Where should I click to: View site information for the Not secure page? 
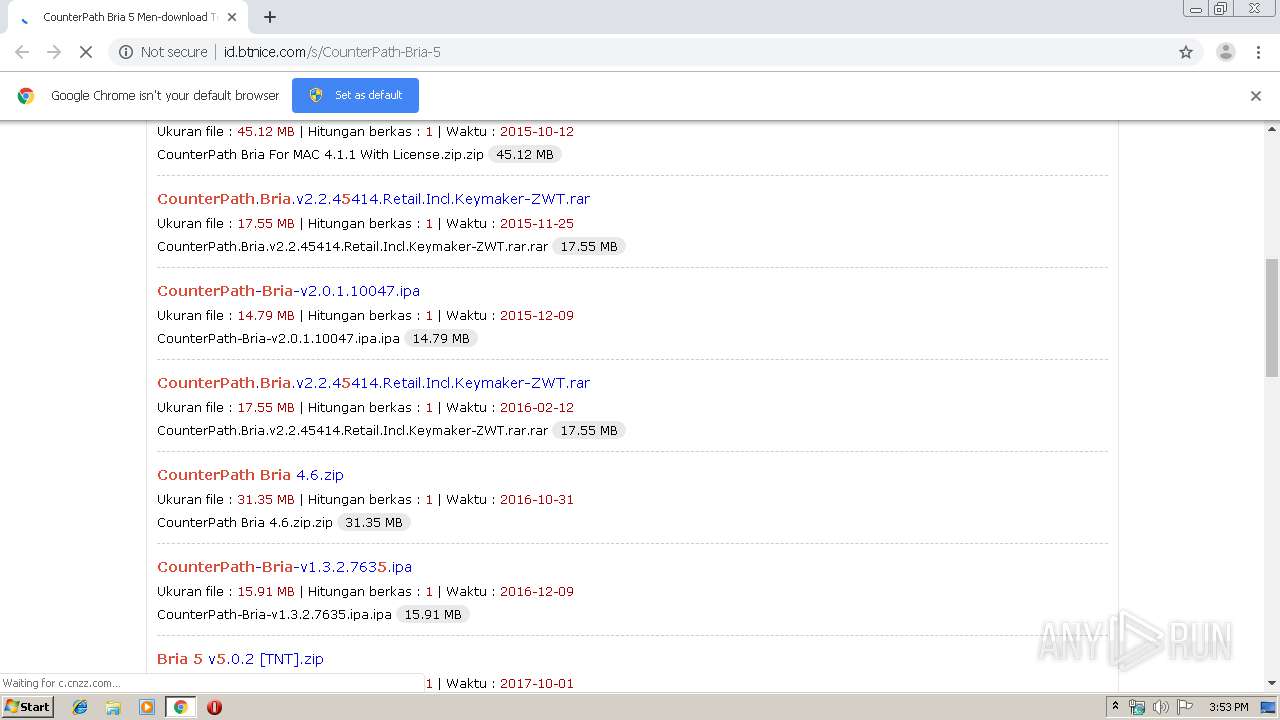tap(164, 52)
